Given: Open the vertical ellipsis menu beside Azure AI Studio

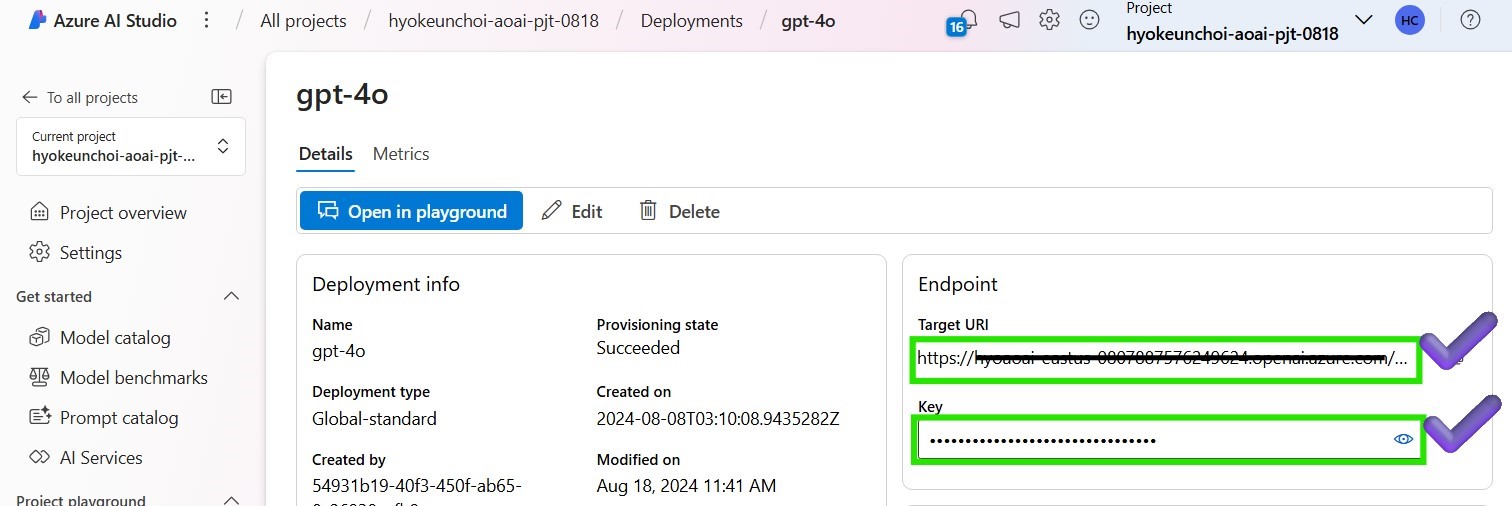Looking at the screenshot, I should click(x=207, y=20).
